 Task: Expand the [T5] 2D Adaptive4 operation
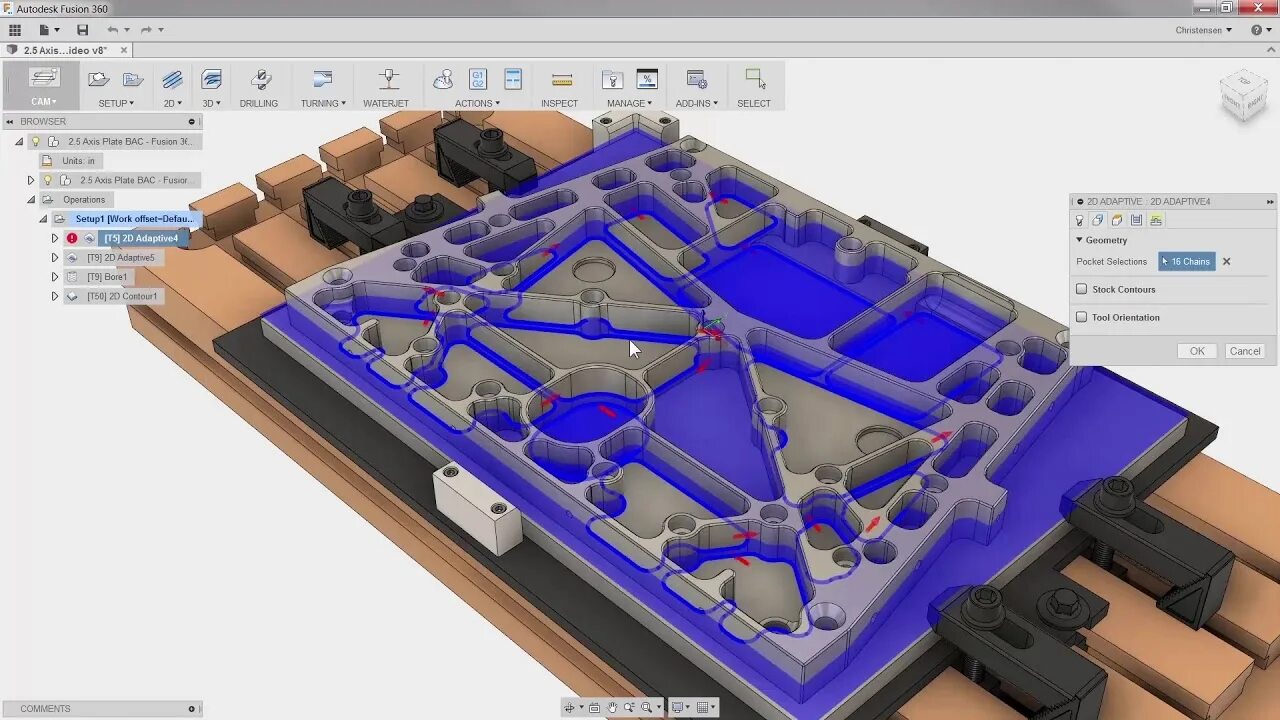click(55, 238)
